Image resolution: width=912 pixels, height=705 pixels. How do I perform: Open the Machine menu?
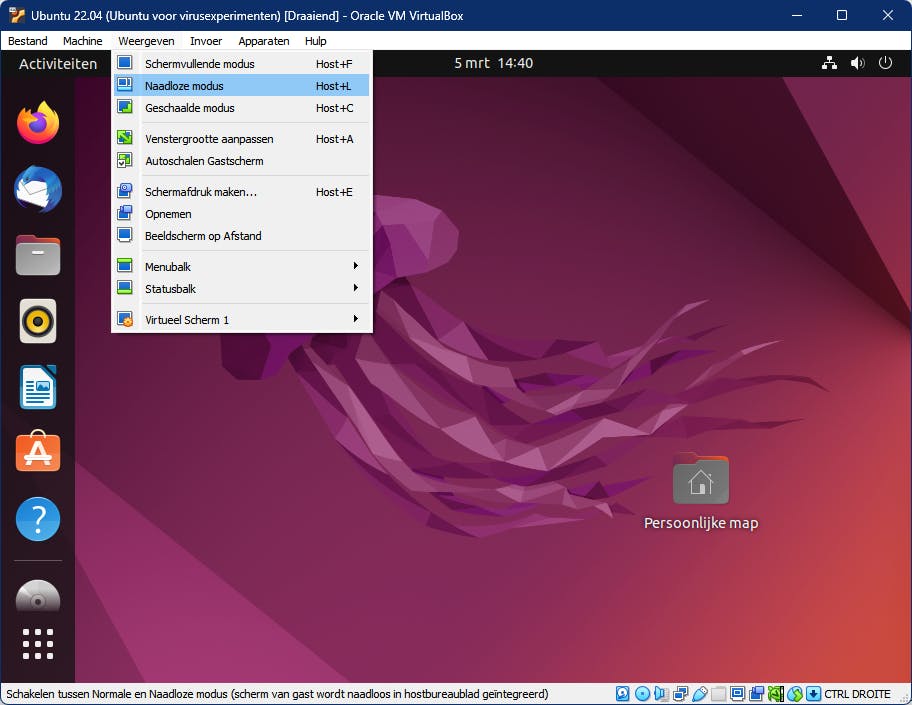pyautogui.click(x=83, y=41)
